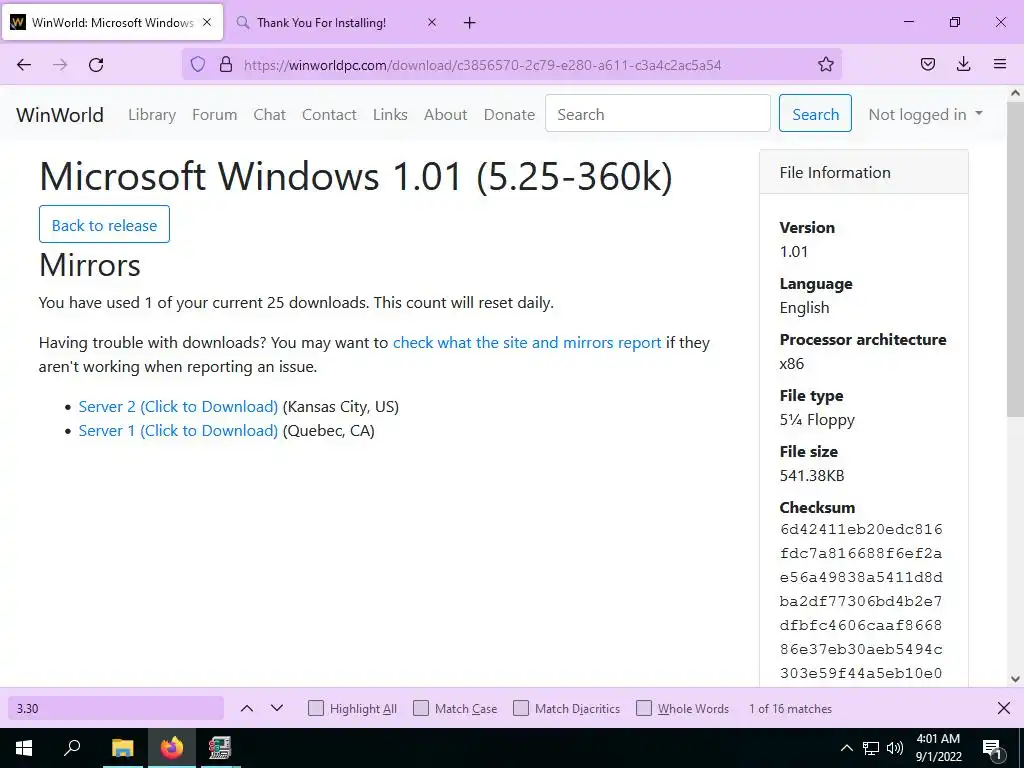1024x768 pixels.
Task: Open the notification center
Action: click(992, 749)
